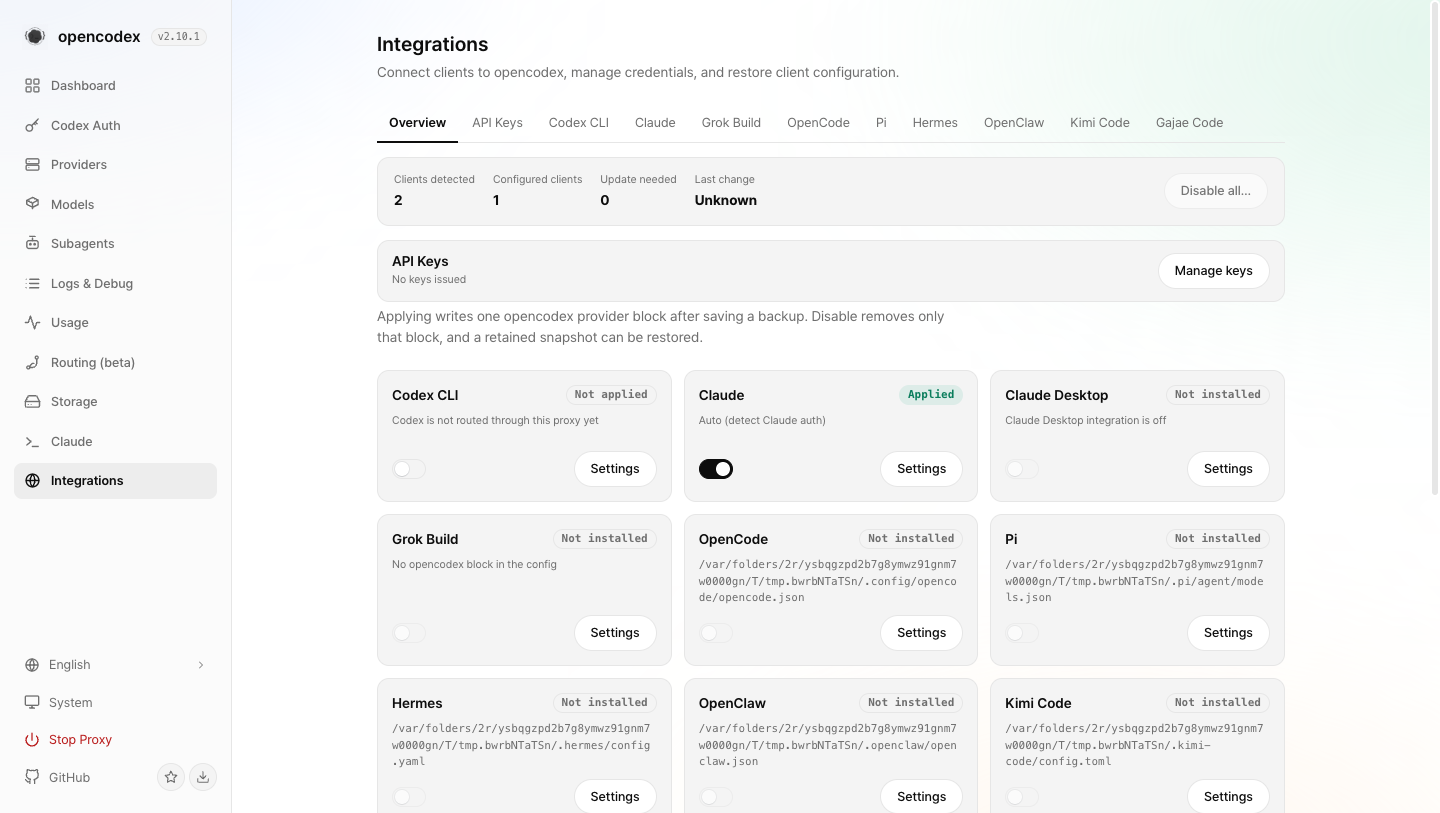This screenshot has width=1440, height=813.
Task: Click the Applied status badge on Claude
Action: 931,395
